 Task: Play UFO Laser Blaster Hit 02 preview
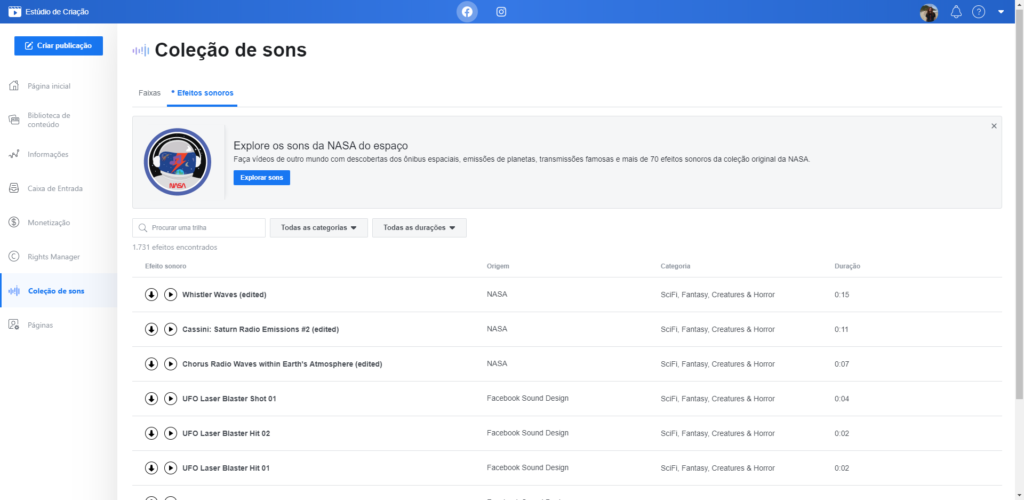click(170, 433)
